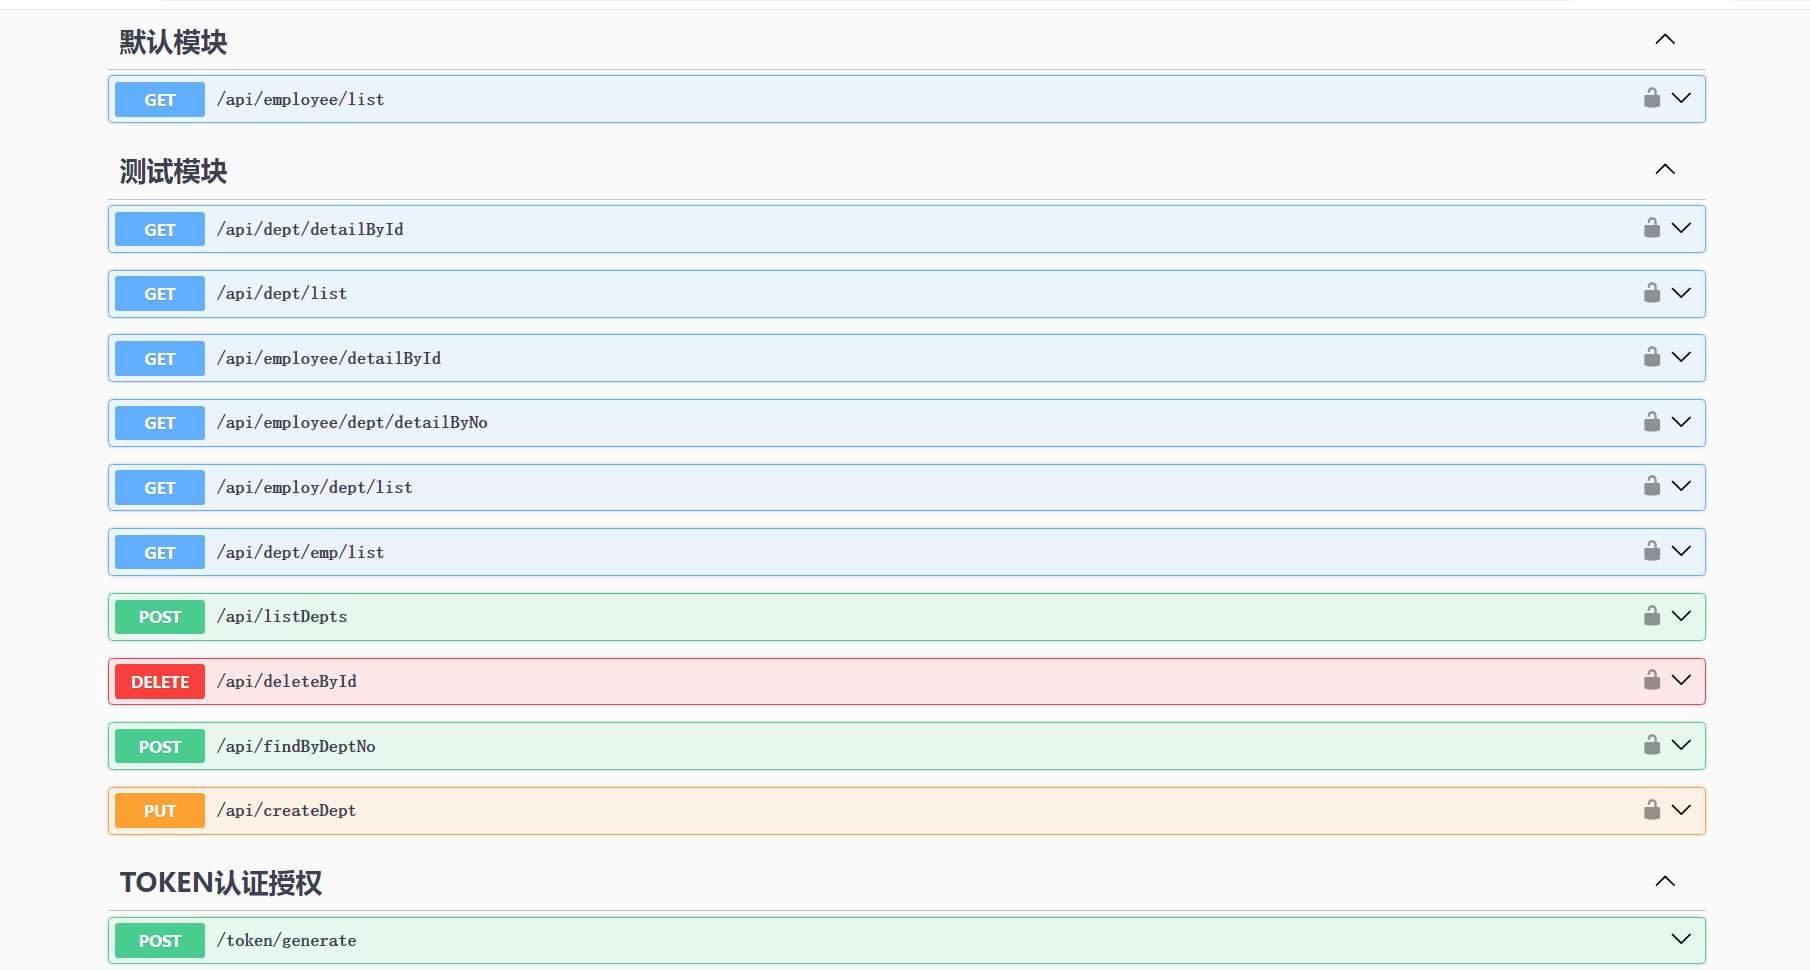Click GET badge of /api/employee/detailById
The width and height of the screenshot is (1810, 970).
[160, 358]
